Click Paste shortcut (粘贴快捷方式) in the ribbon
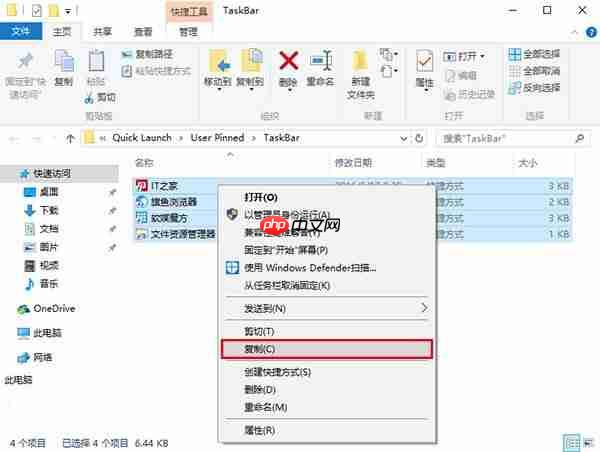Screen dimensions: 600x452 (156, 71)
